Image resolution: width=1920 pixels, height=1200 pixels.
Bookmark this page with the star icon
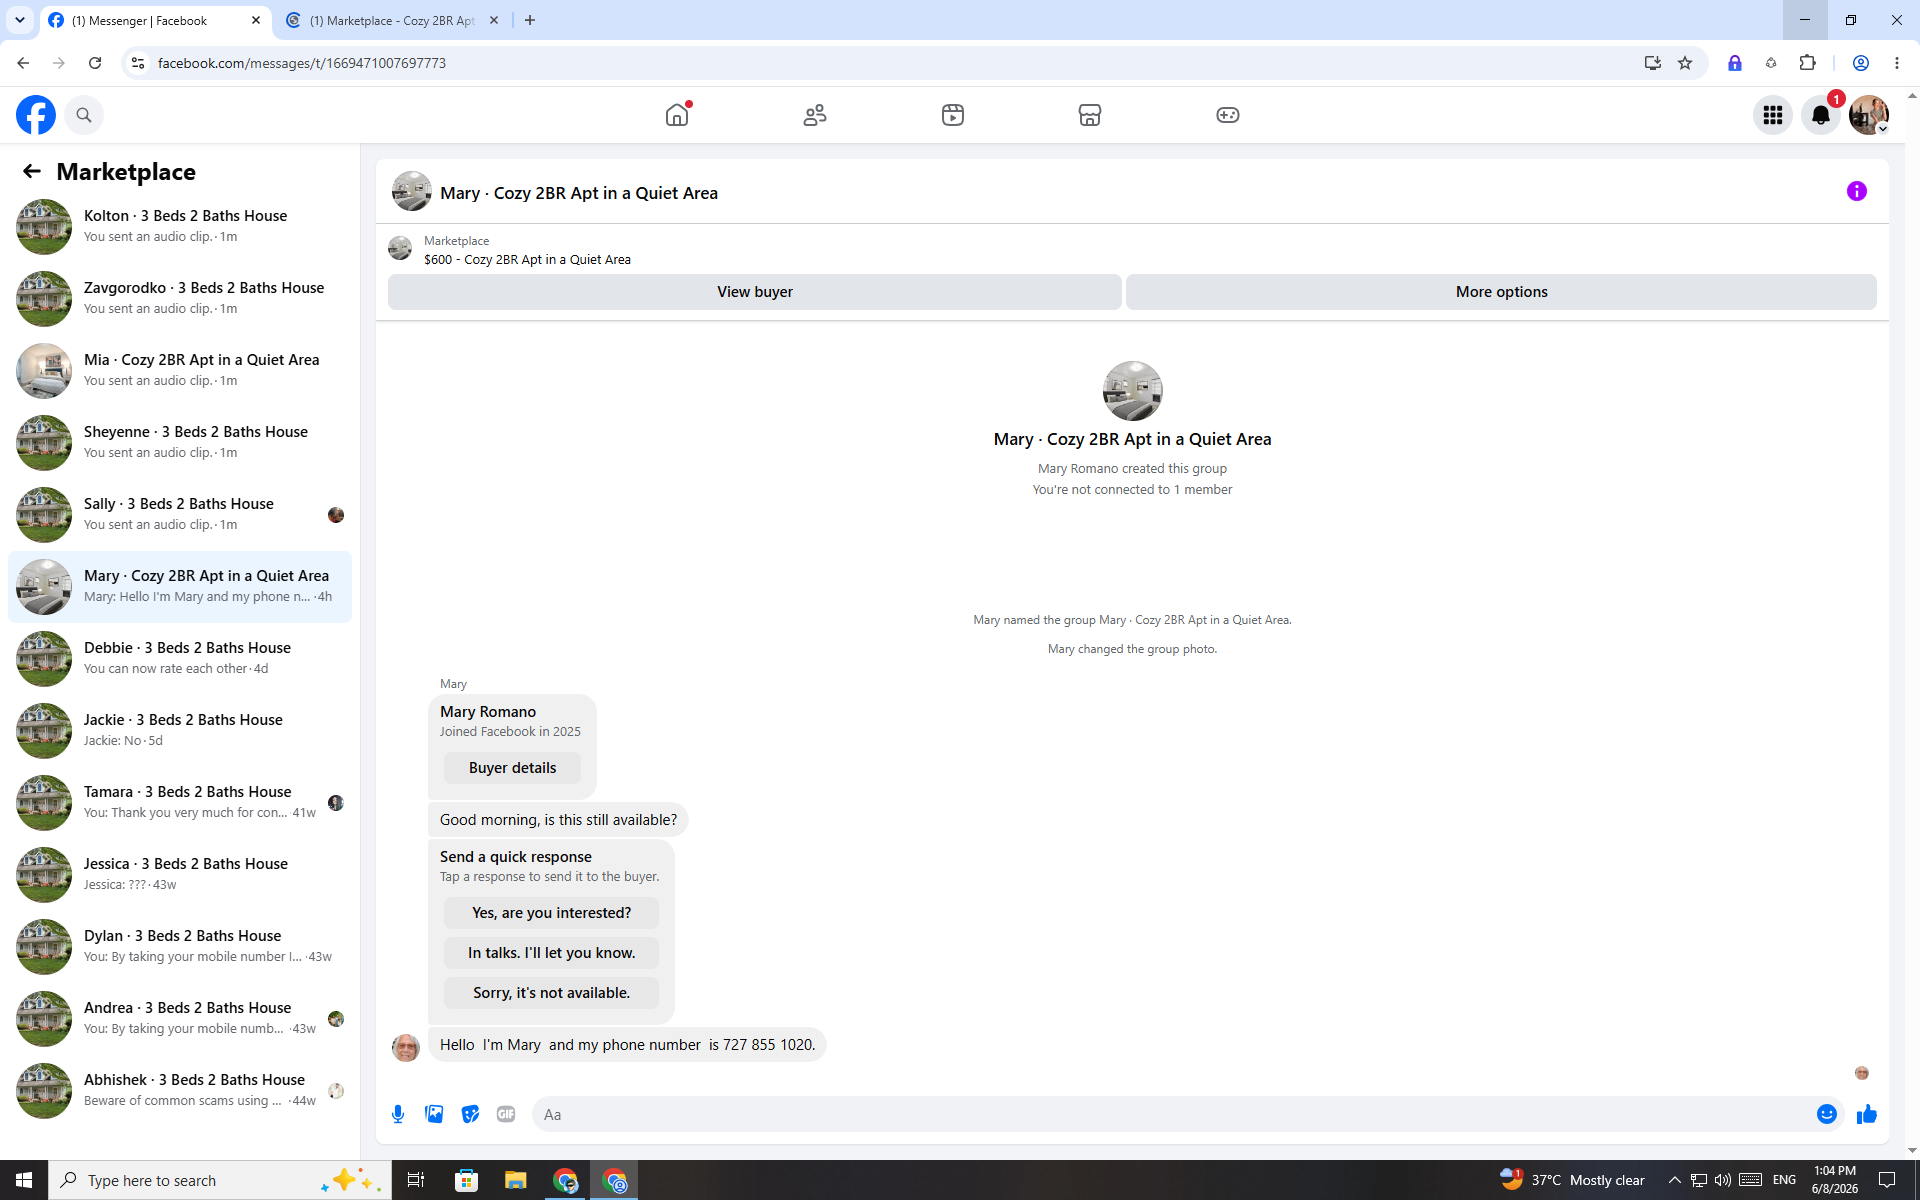pyautogui.click(x=1685, y=63)
